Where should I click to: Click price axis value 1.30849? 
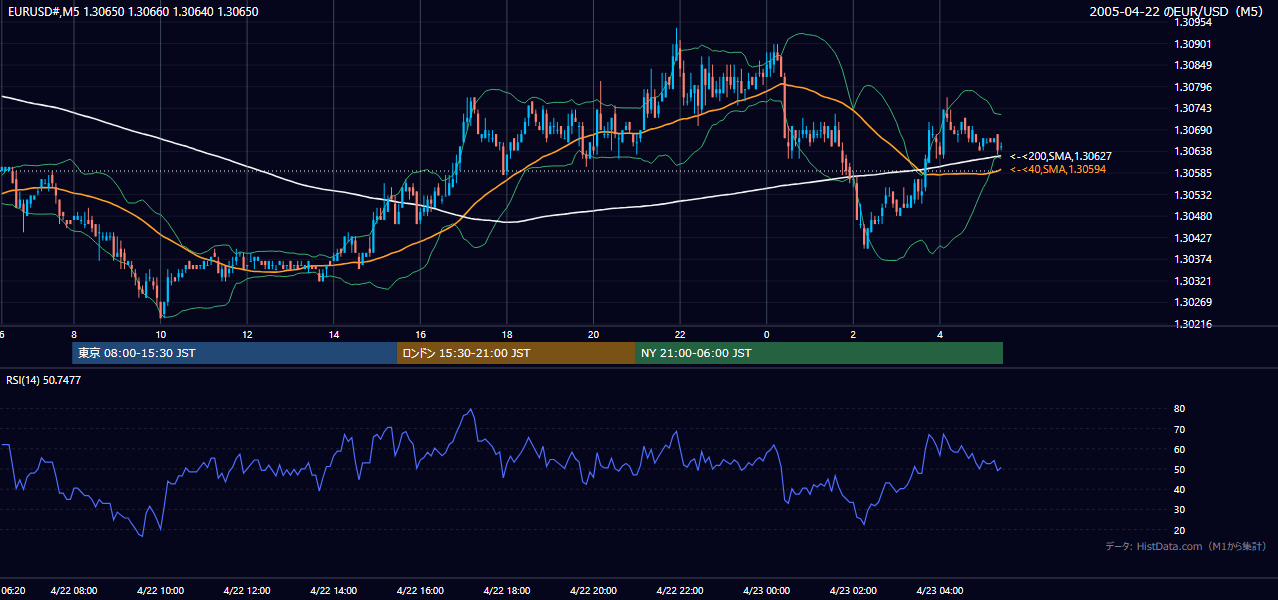pos(1192,65)
